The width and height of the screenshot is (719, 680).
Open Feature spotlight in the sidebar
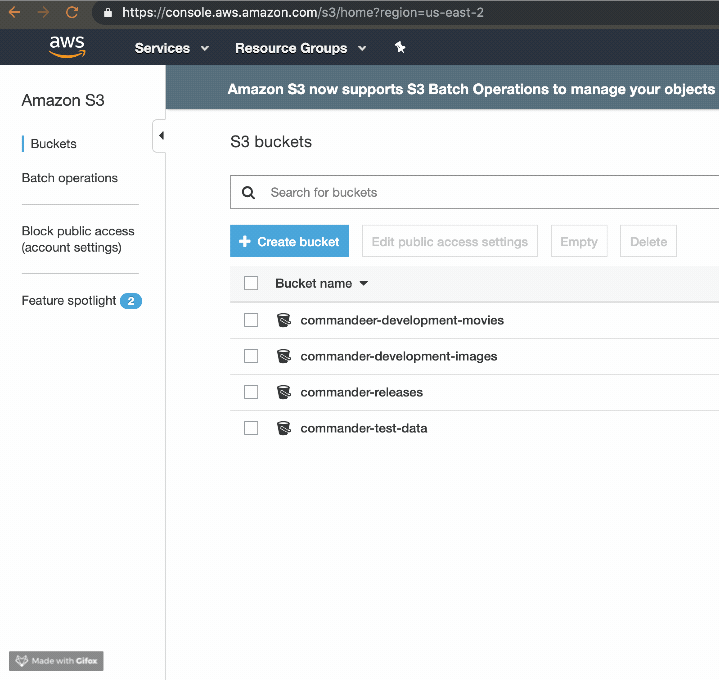[69, 301]
